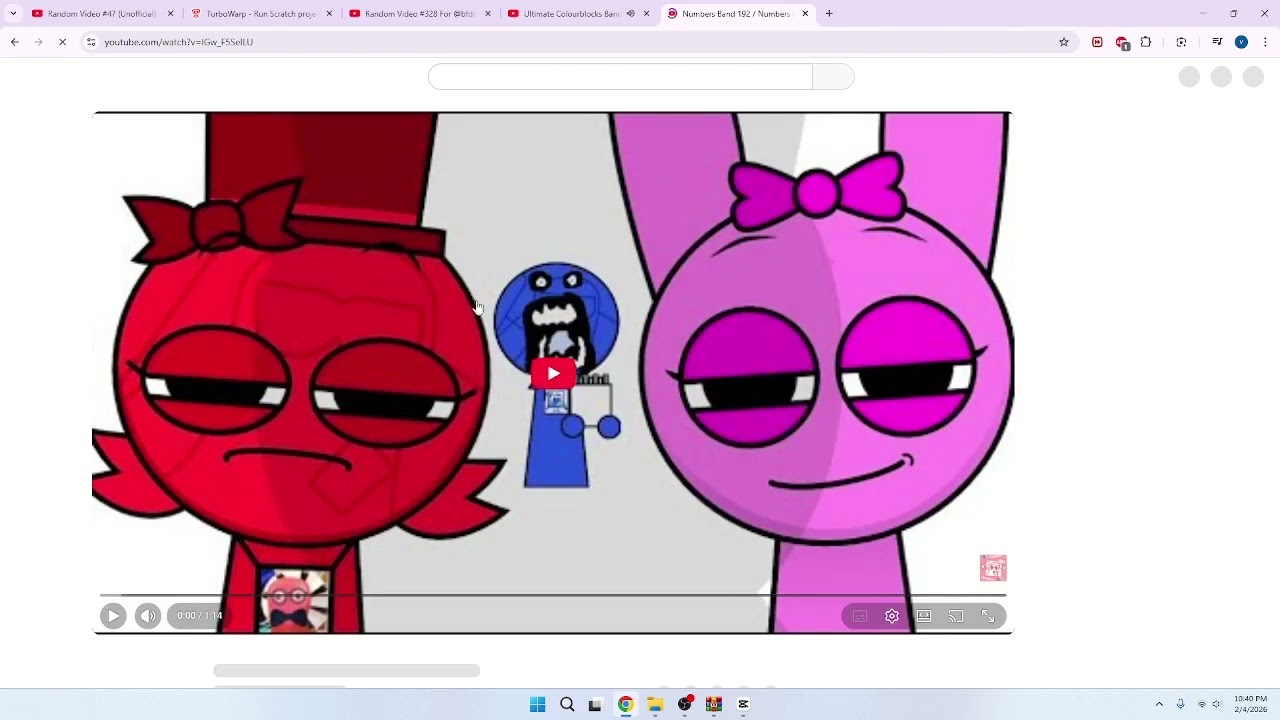Open the Windows Start menu
The image size is (1280, 720).
[x=537, y=705]
